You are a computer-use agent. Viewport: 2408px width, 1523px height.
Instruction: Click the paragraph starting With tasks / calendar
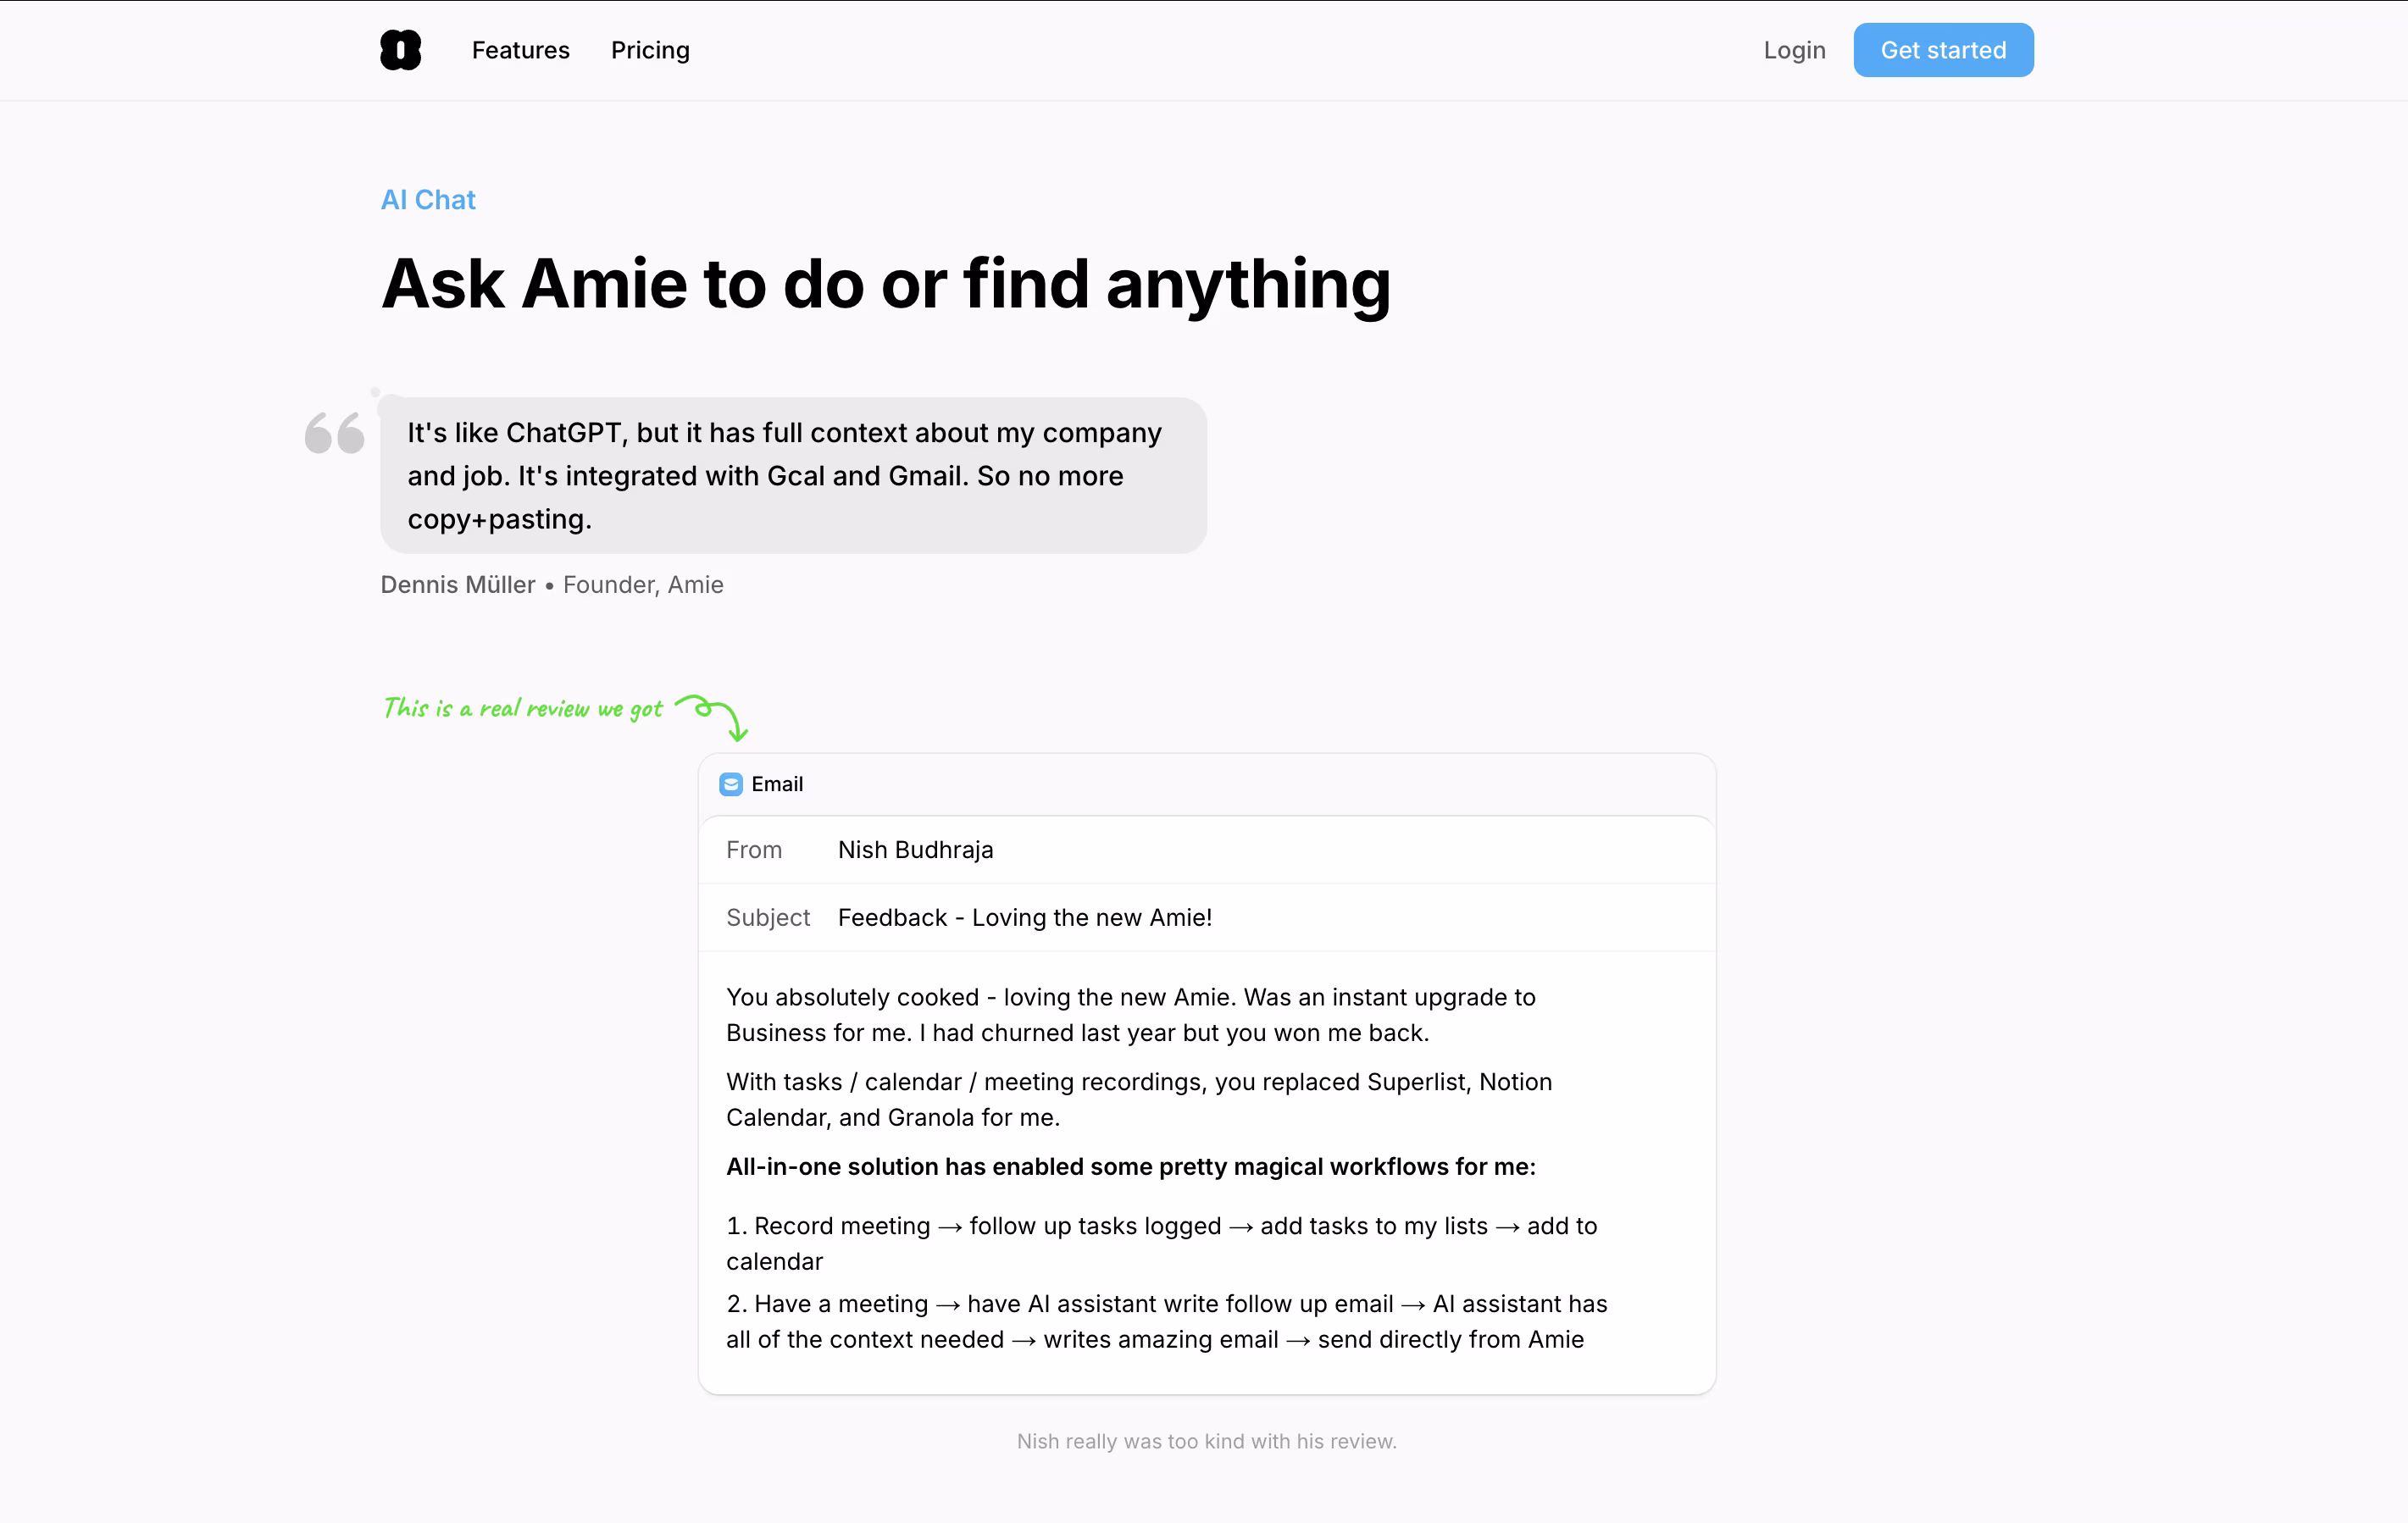[1139, 1100]
